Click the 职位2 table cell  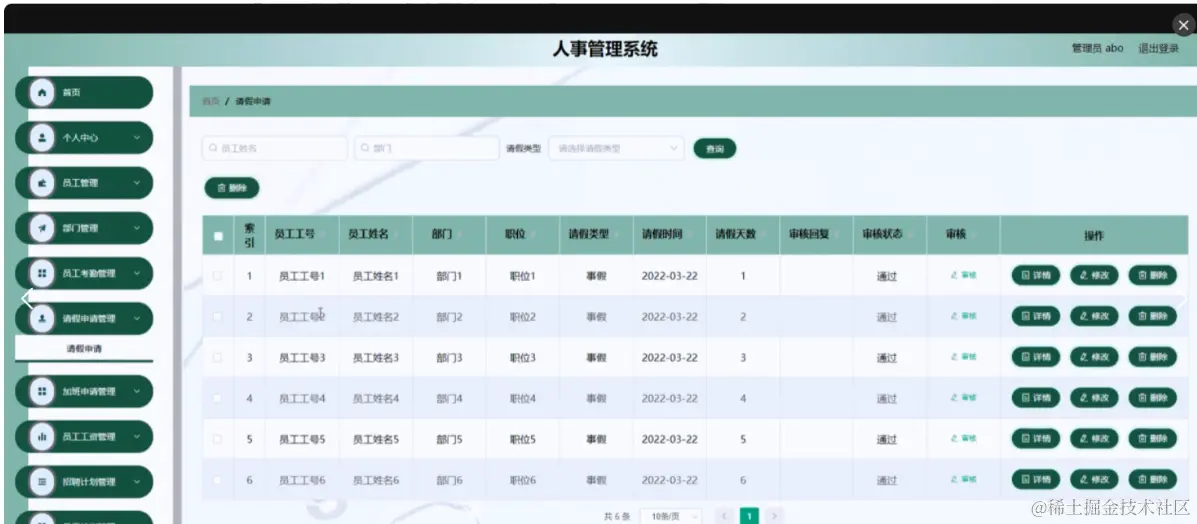click(x=523, y=316)
